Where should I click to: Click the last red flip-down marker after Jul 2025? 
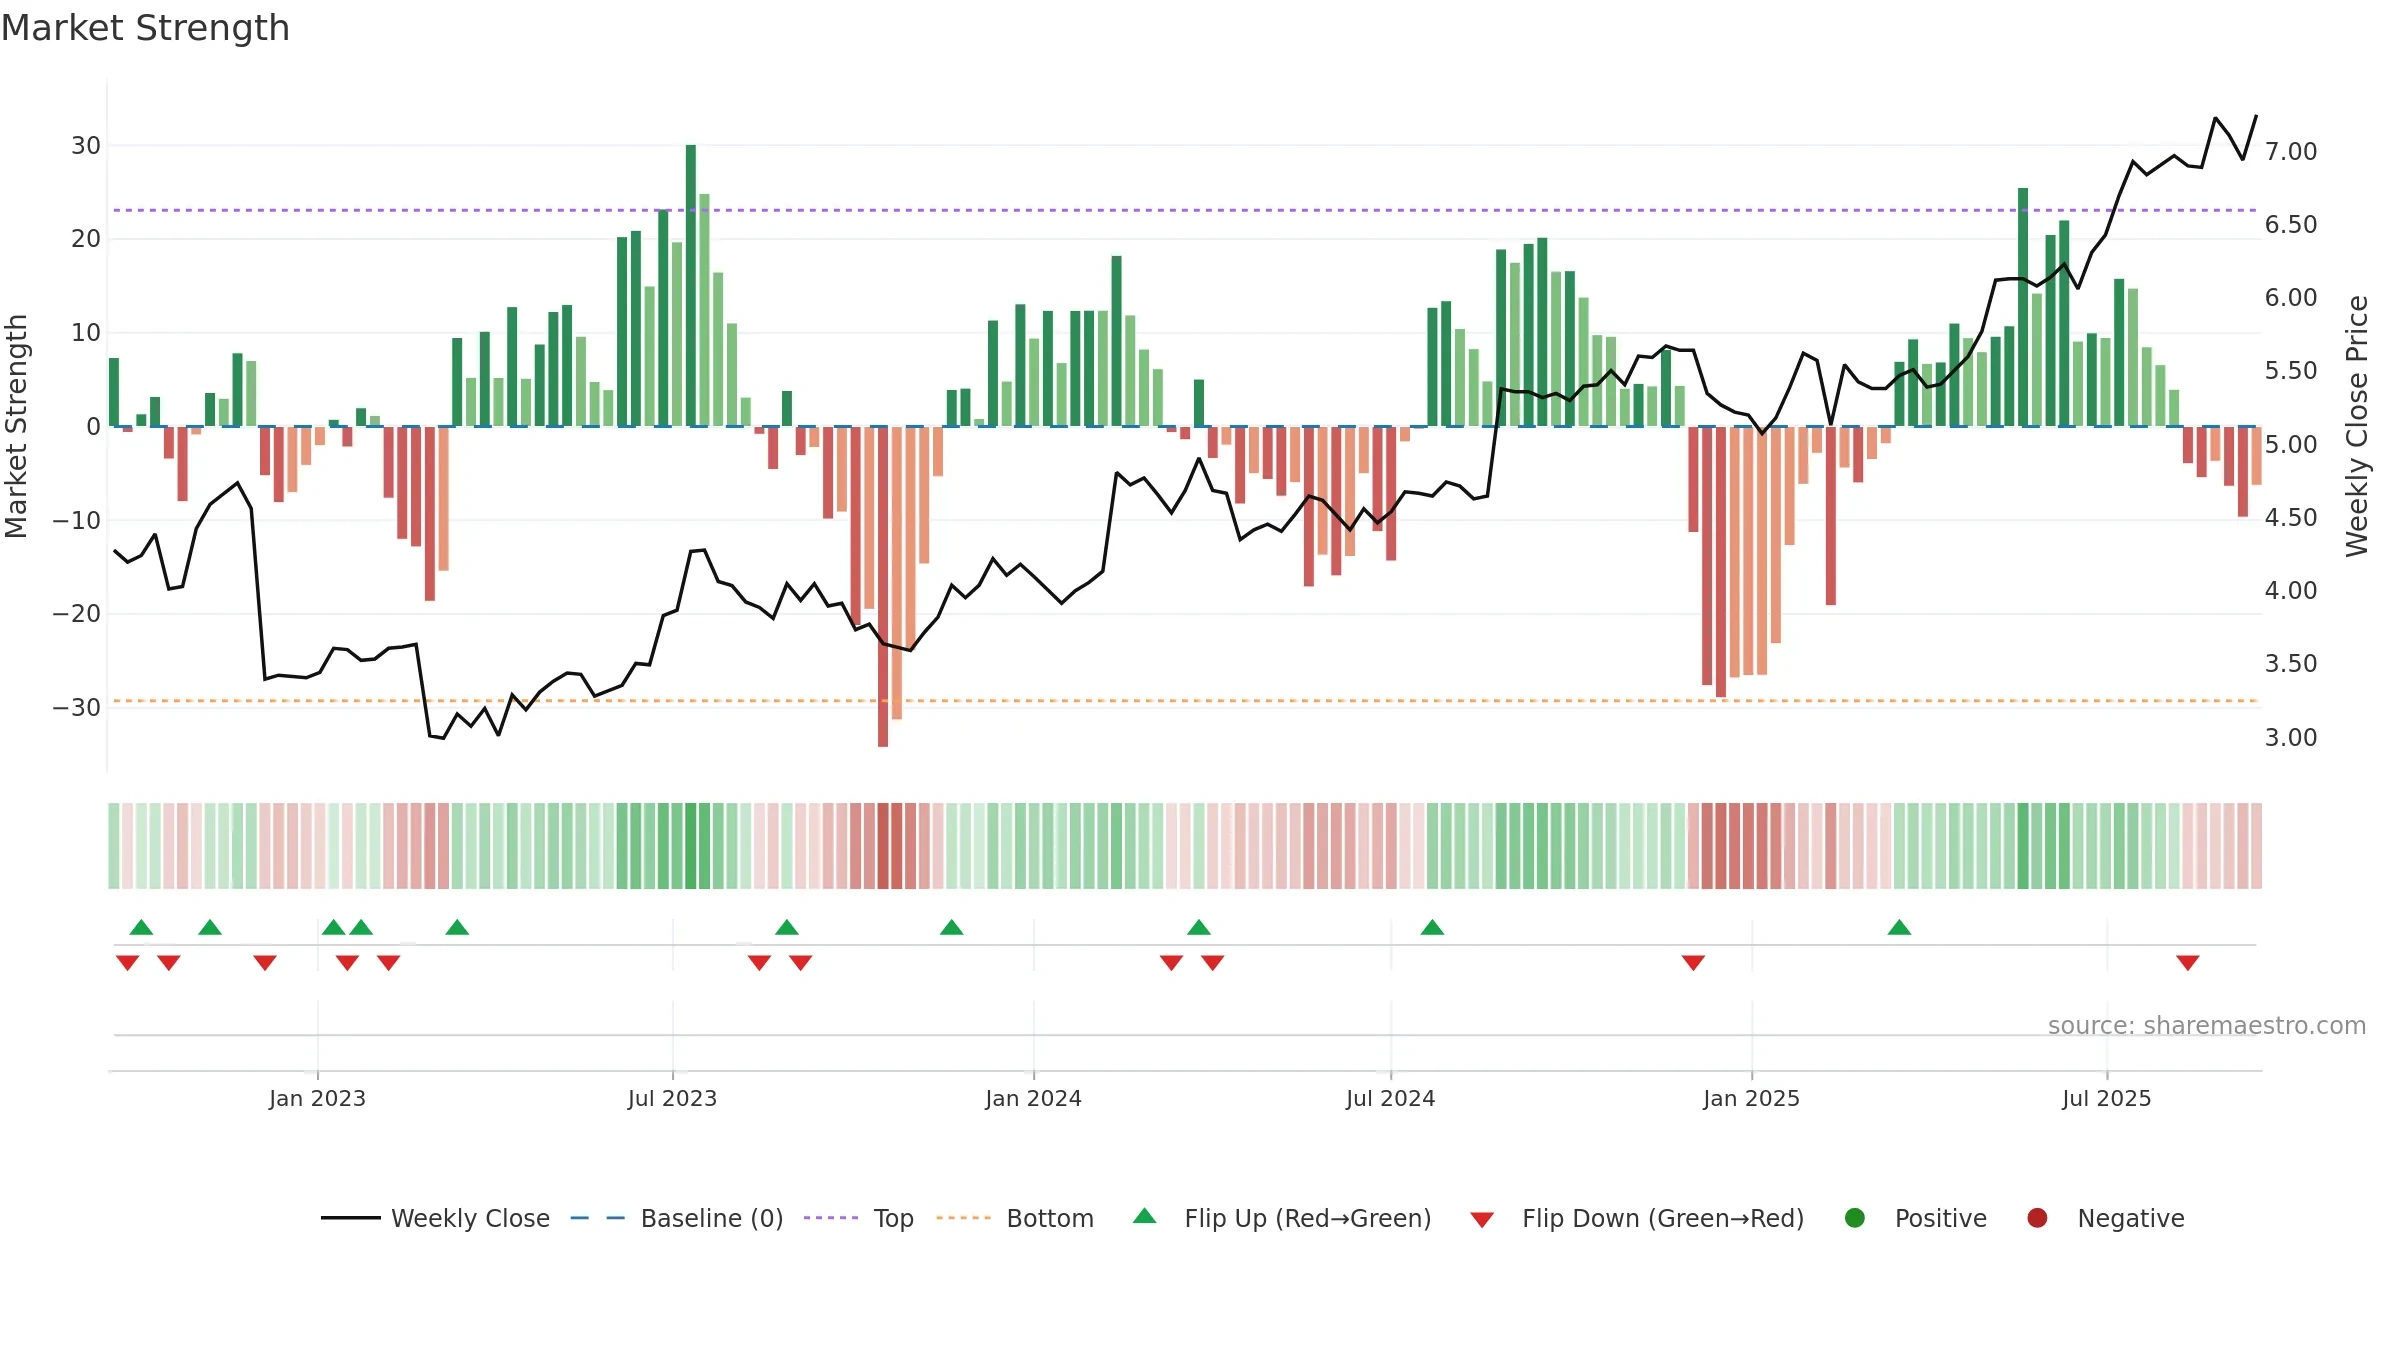[x=2188, y=963]
